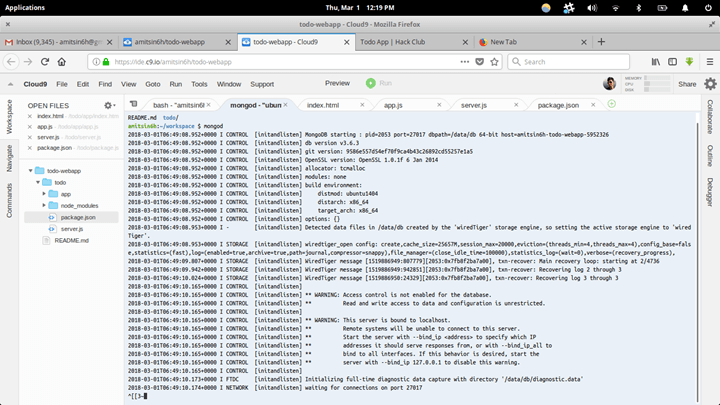
Task: Switch to amitsin6h/todo-webapp GitHub tab
Action: click(177, 42)
